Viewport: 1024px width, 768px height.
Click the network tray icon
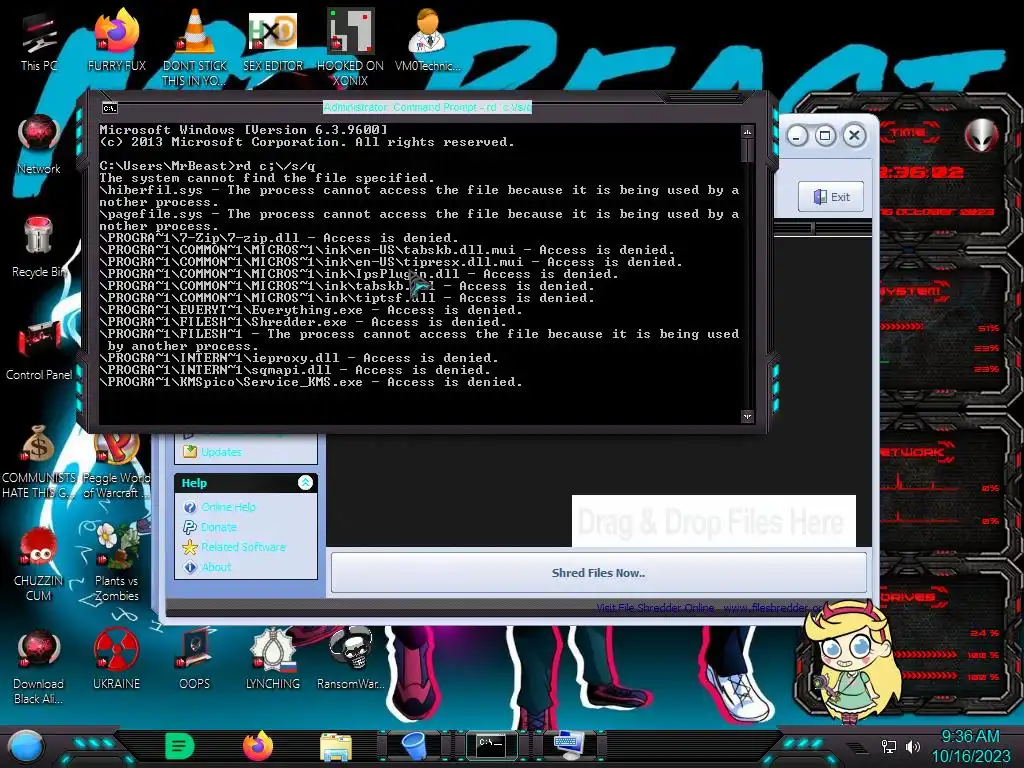pos(889,746)
